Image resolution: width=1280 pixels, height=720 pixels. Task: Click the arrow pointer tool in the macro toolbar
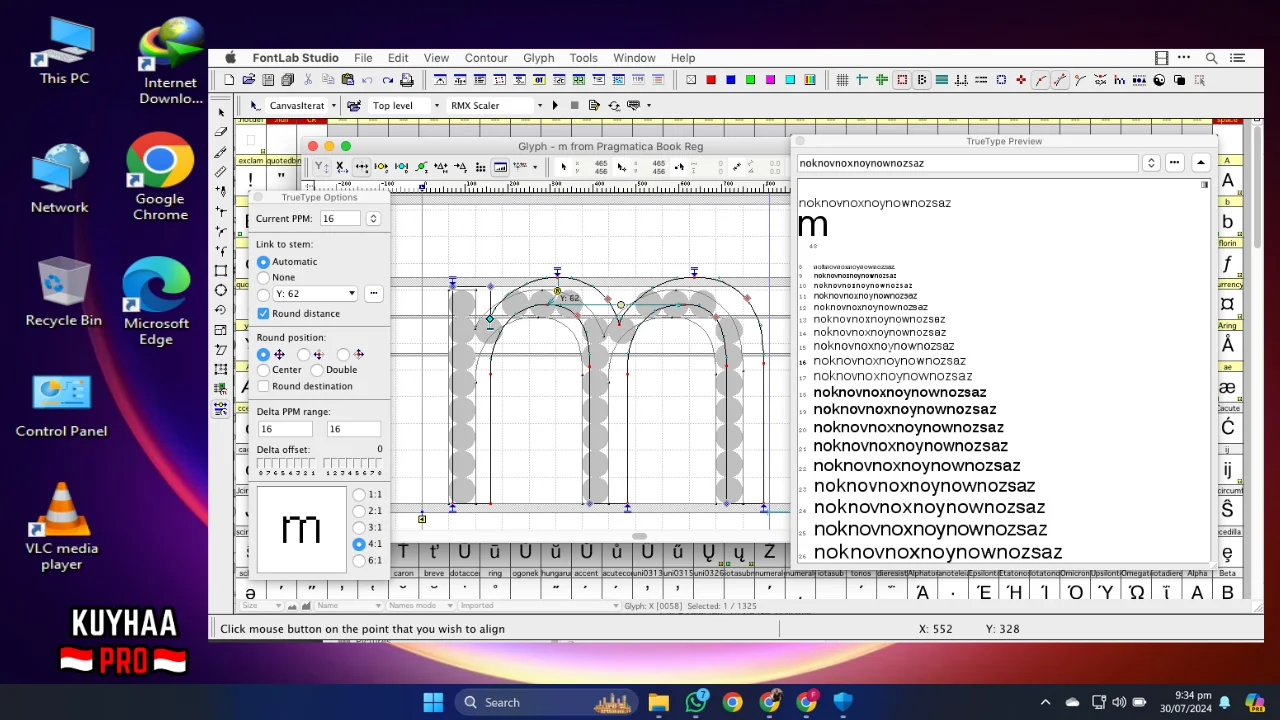tap(255, 105)
